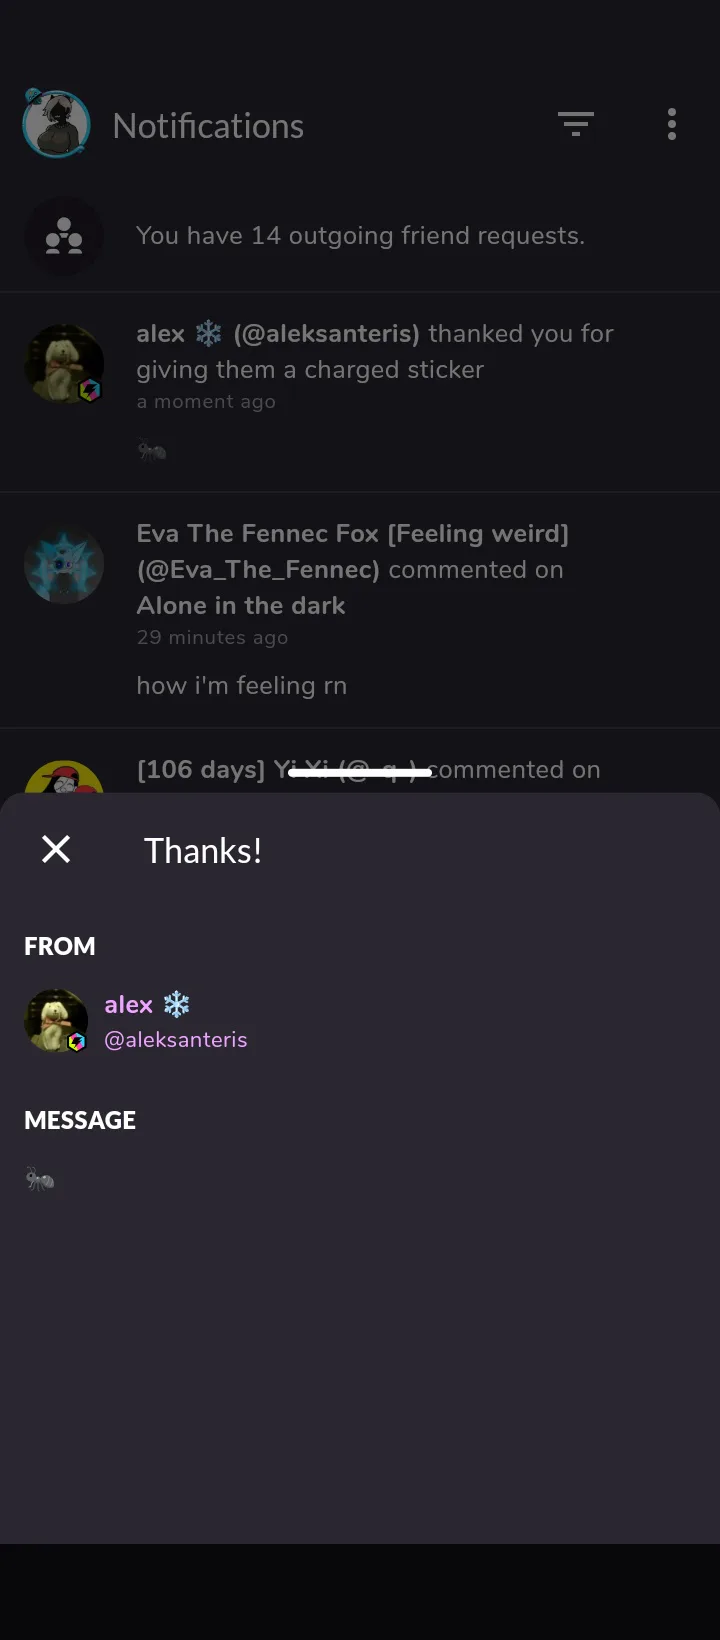Tap alex's avatar in the notifications list

pos(64,364)
